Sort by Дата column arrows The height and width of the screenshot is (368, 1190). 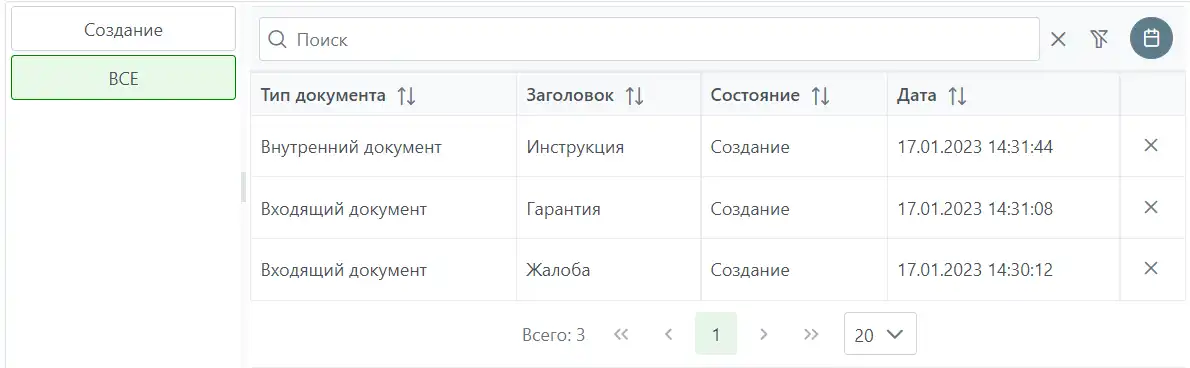coord(957,96)
